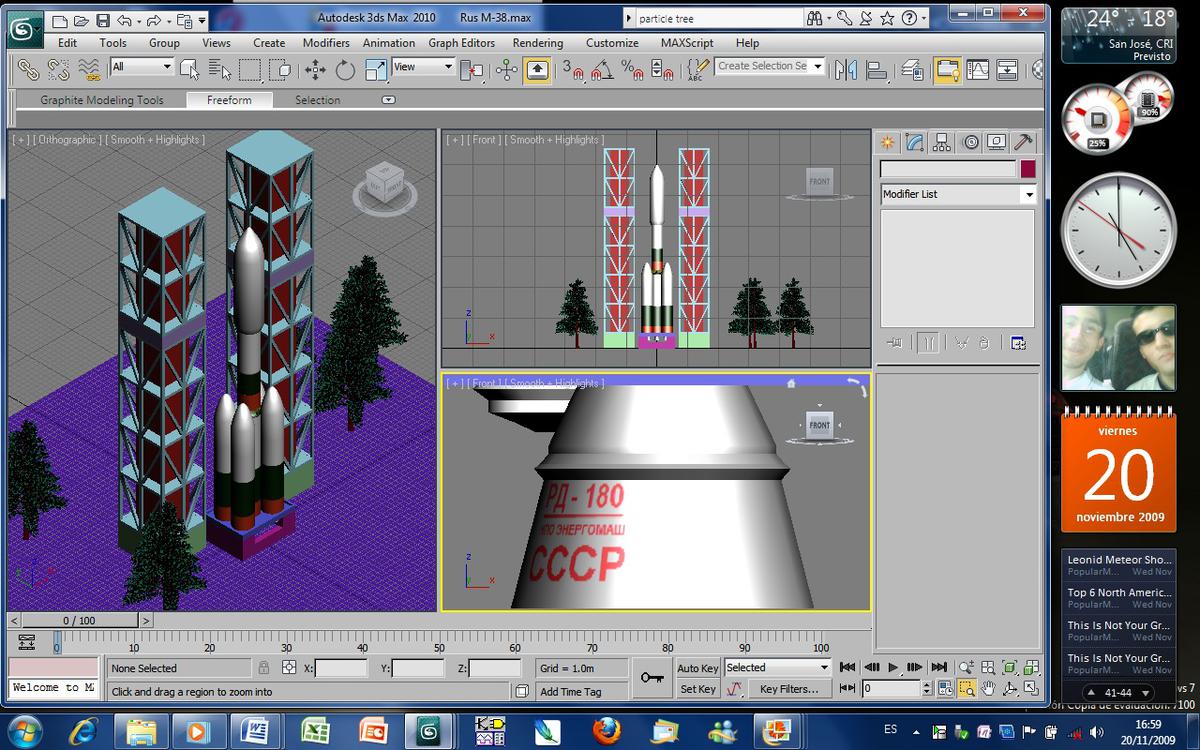Toggle the Angle Snap button

click(601, 69)
